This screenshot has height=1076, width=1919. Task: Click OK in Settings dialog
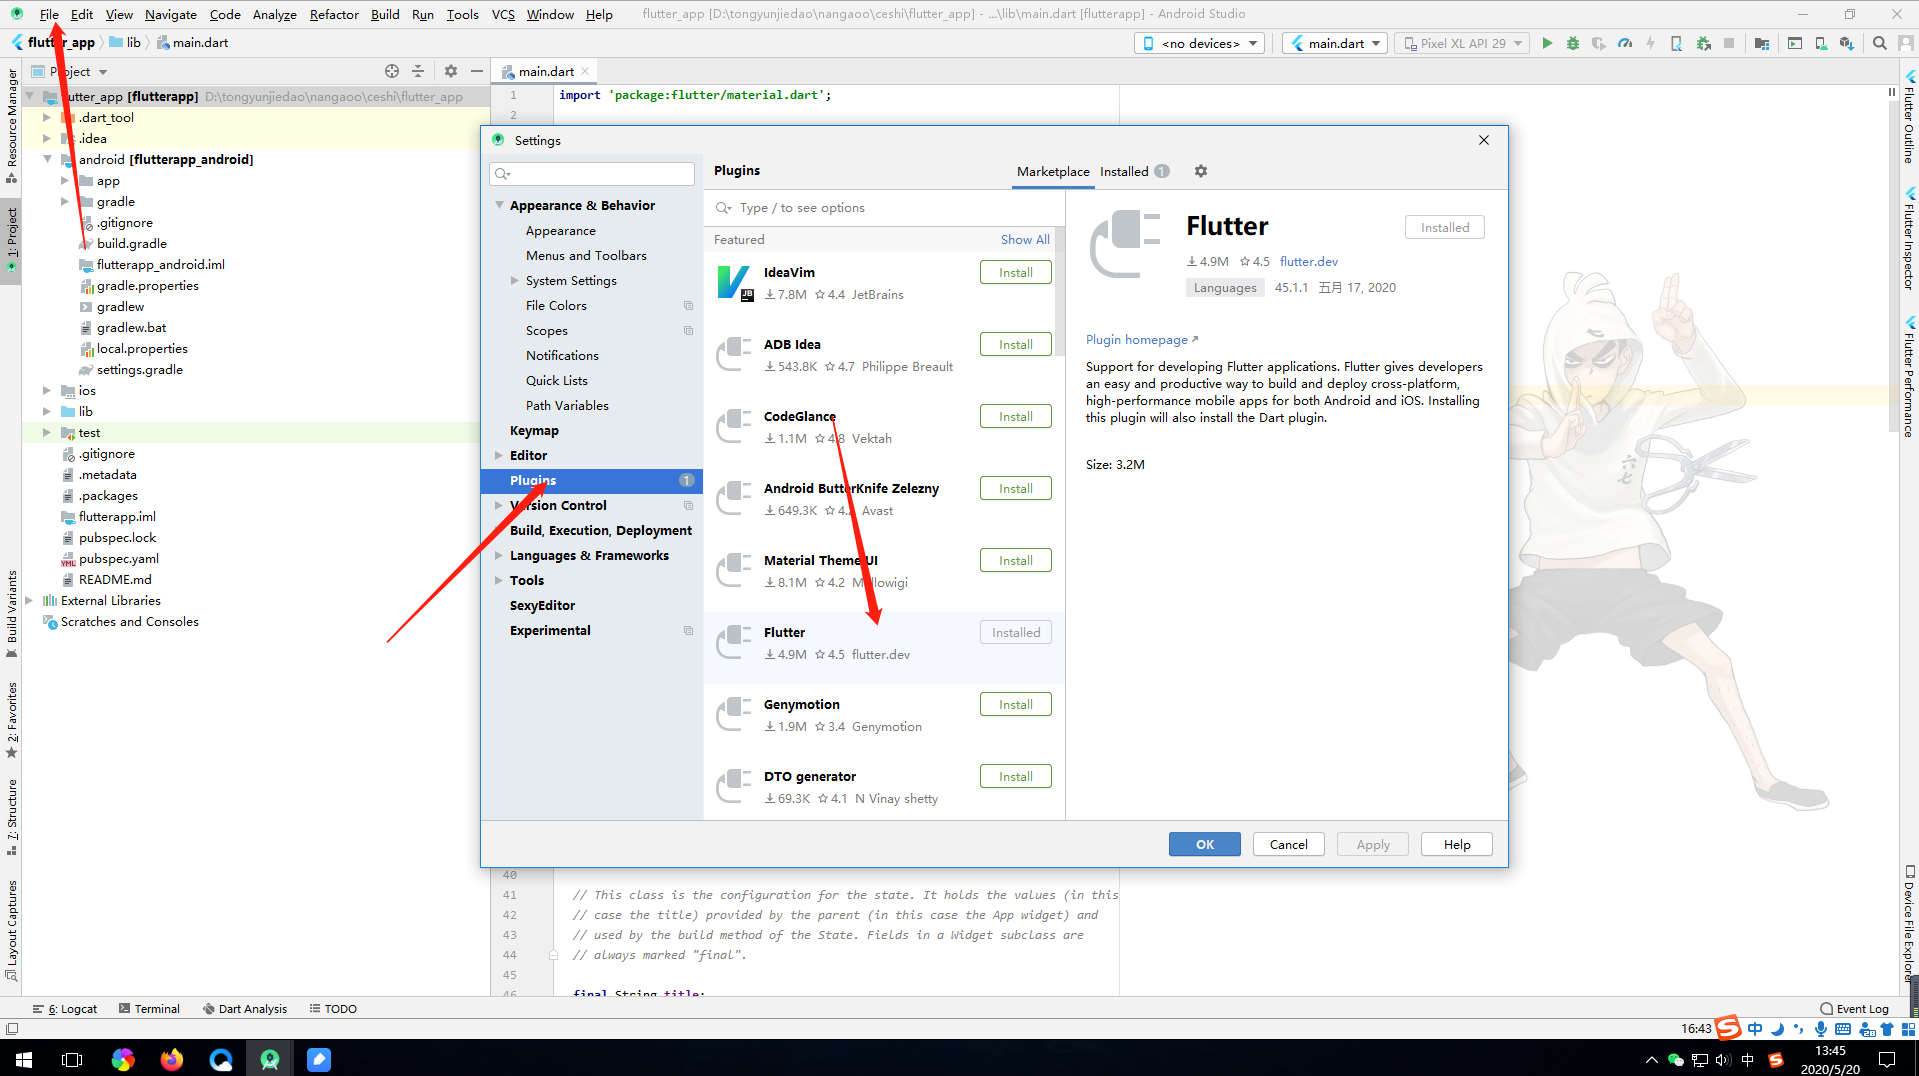pos(1205,844)
